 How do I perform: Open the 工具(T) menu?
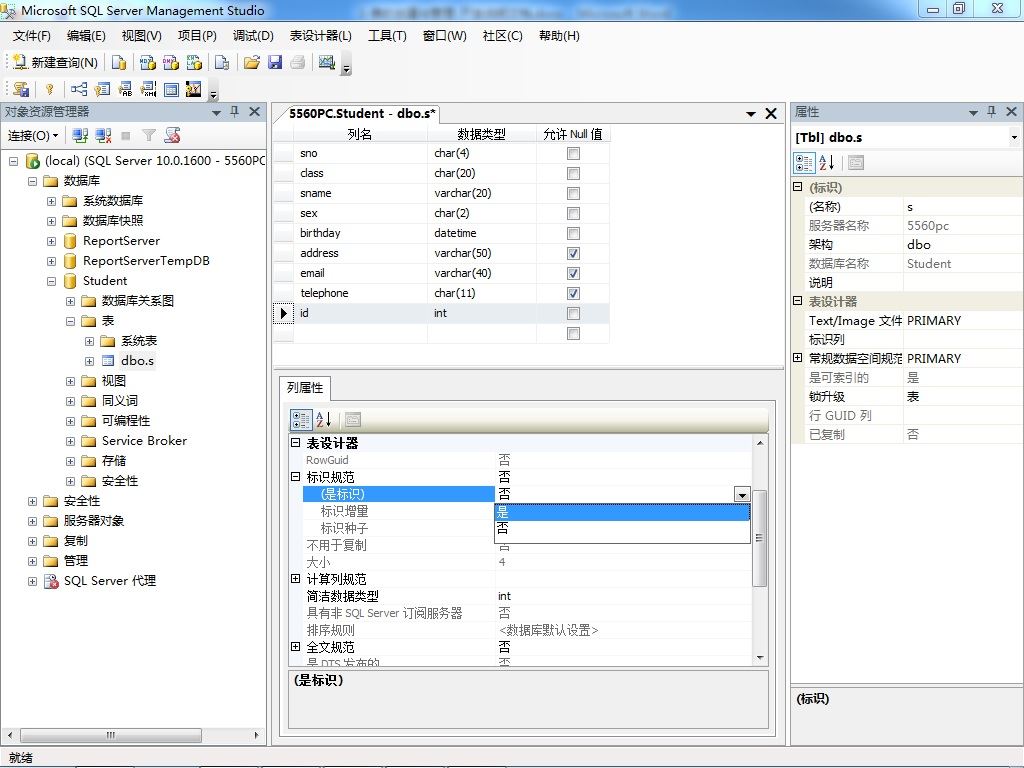click(387, 36)
